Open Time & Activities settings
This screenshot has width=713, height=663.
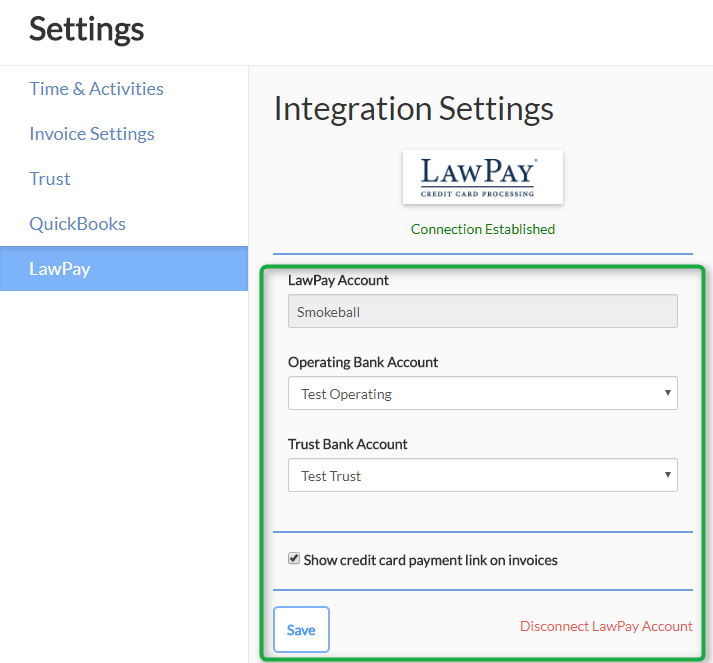pyautogui.click(x=96, y=89)
